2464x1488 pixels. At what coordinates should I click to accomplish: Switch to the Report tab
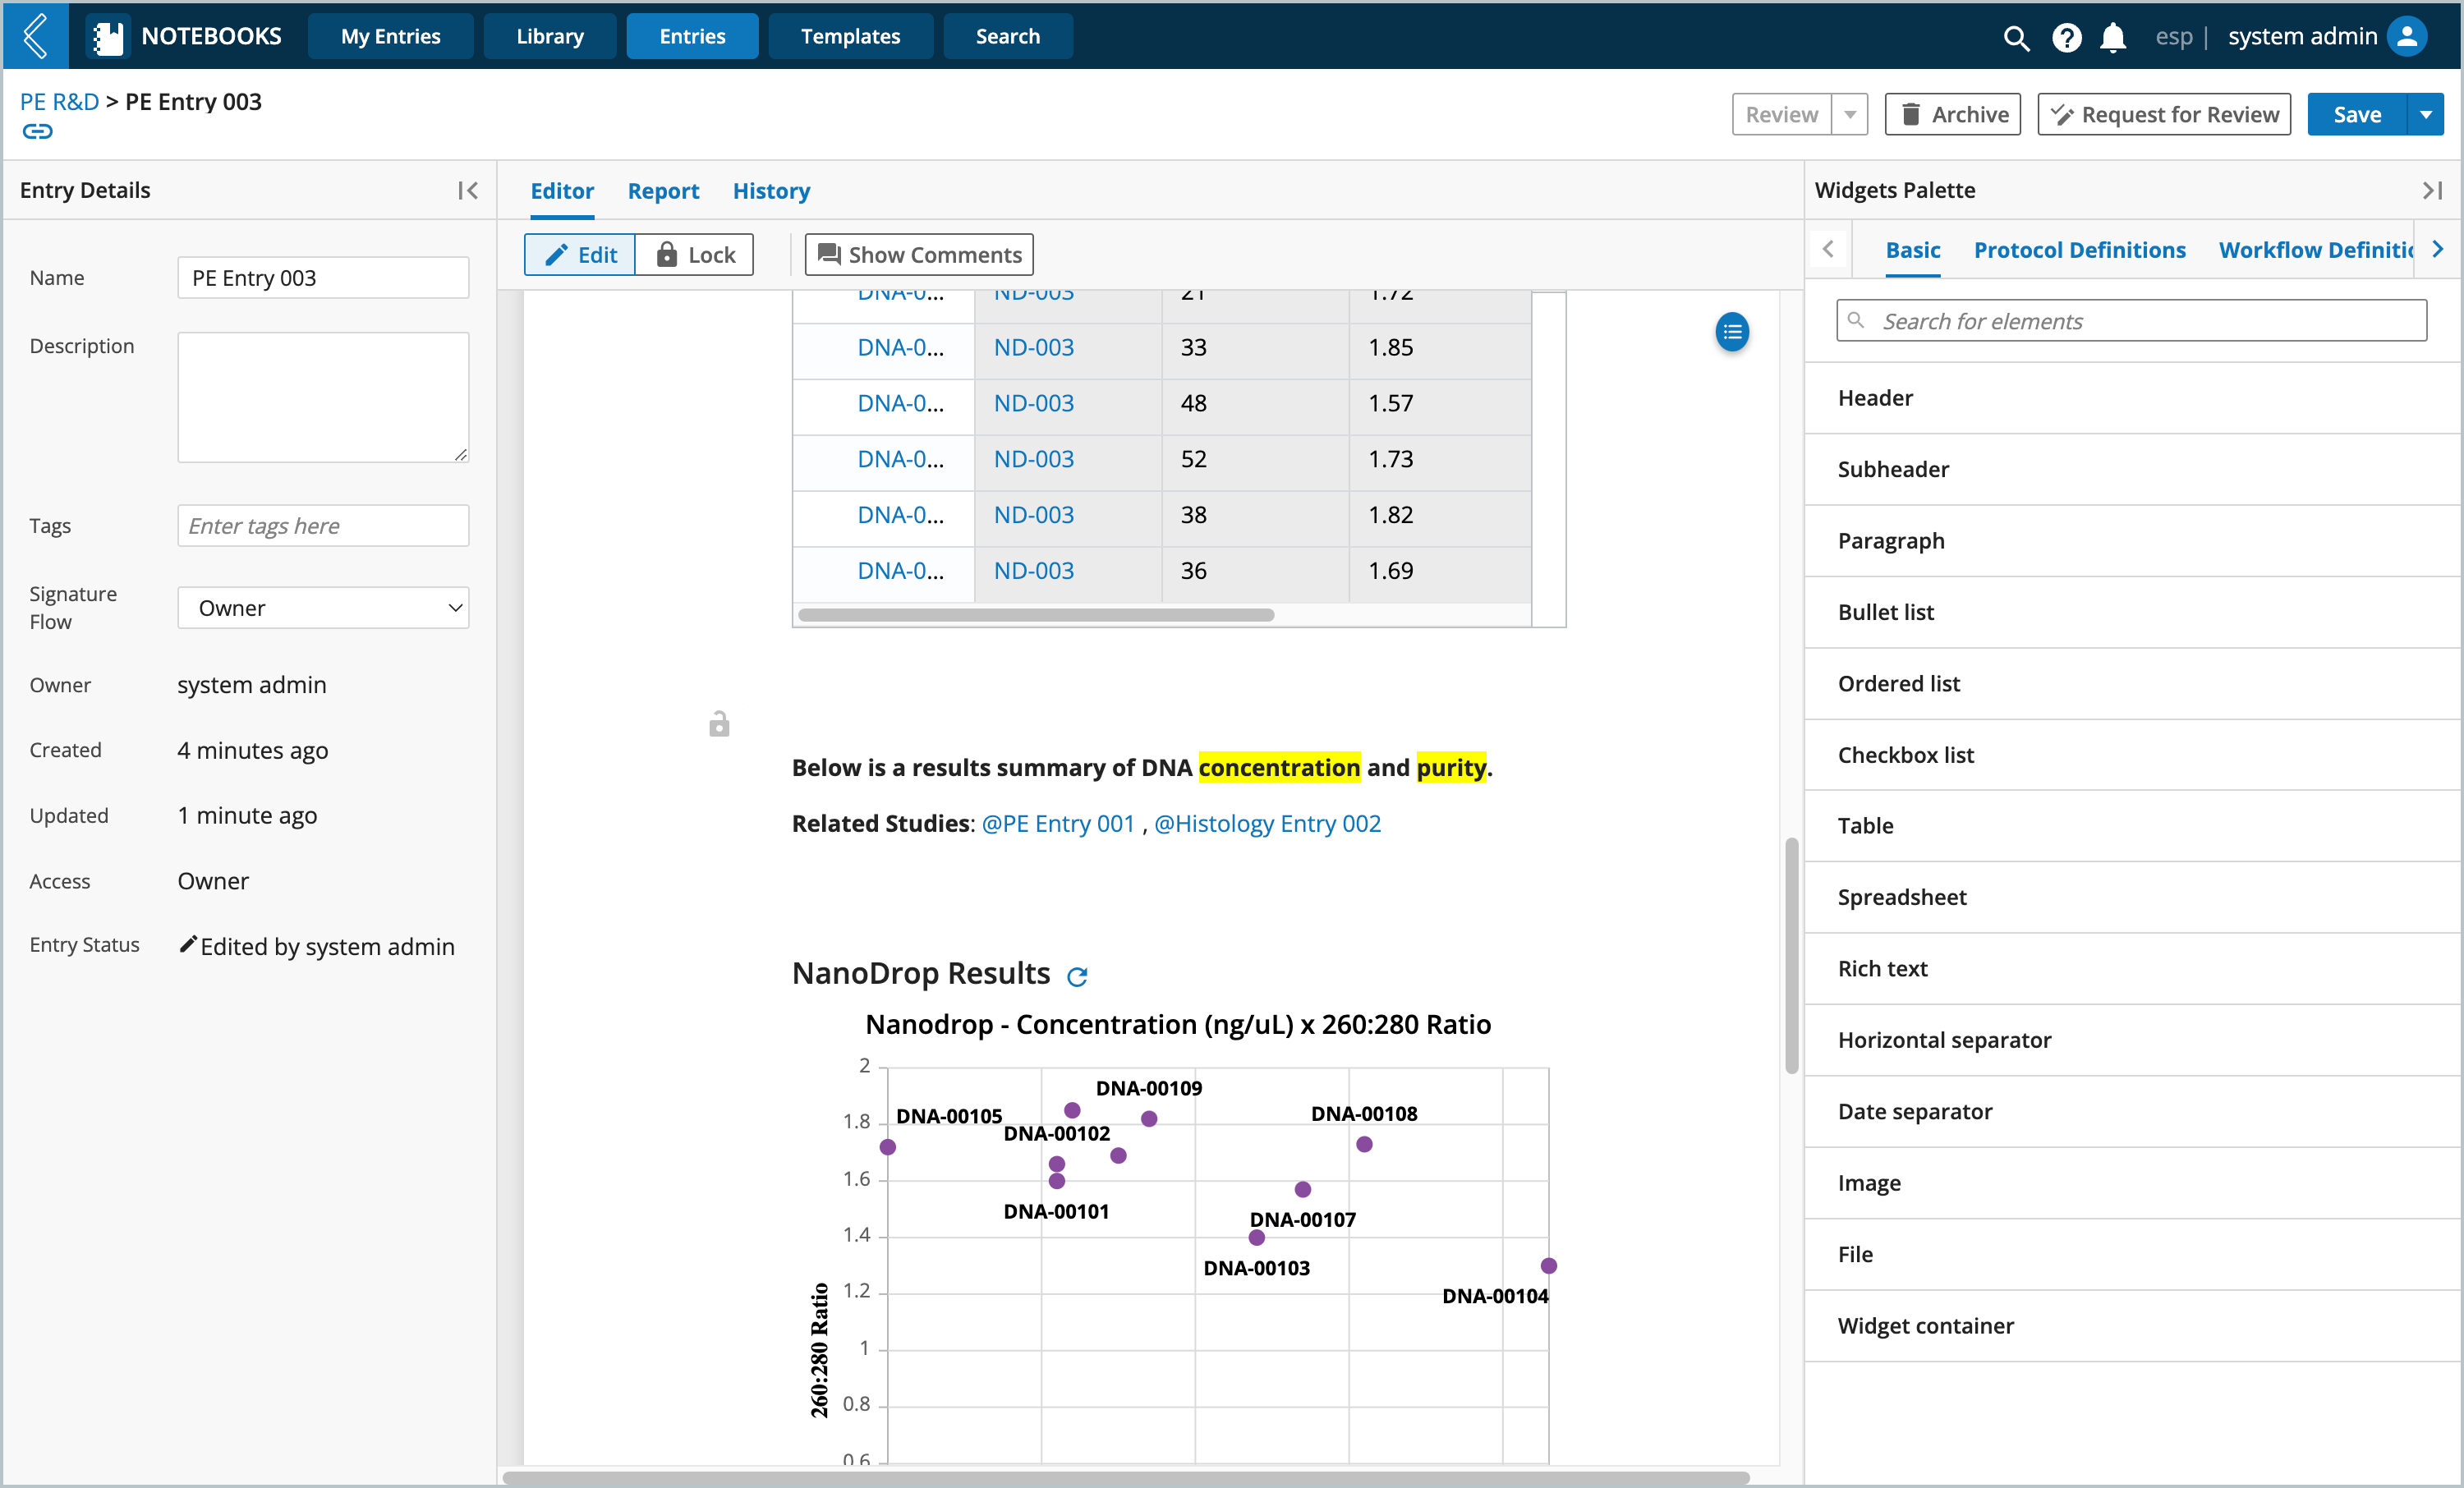[x=662, y=190]
